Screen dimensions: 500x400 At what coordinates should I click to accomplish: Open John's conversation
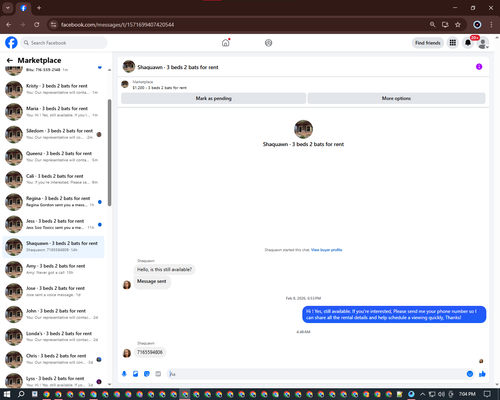coord(53,314)
